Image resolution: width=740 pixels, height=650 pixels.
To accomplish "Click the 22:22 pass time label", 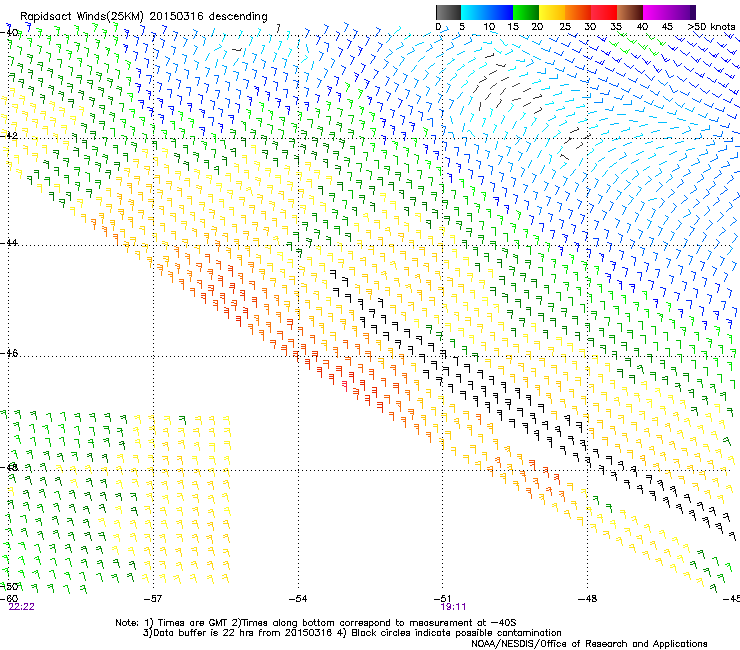I will [22, 607].
